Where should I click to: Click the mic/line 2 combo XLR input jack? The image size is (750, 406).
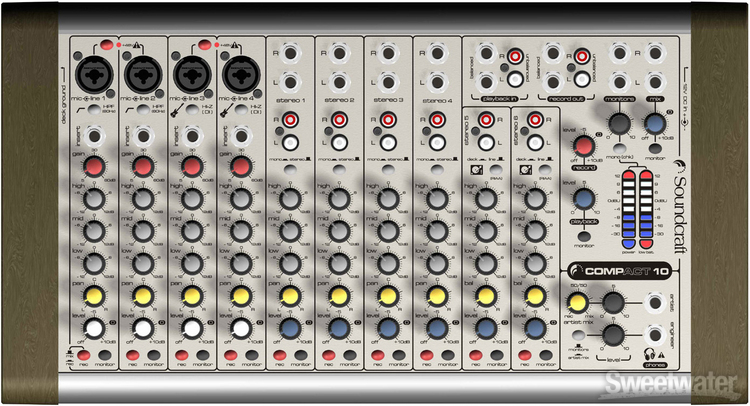coord(143,75)
